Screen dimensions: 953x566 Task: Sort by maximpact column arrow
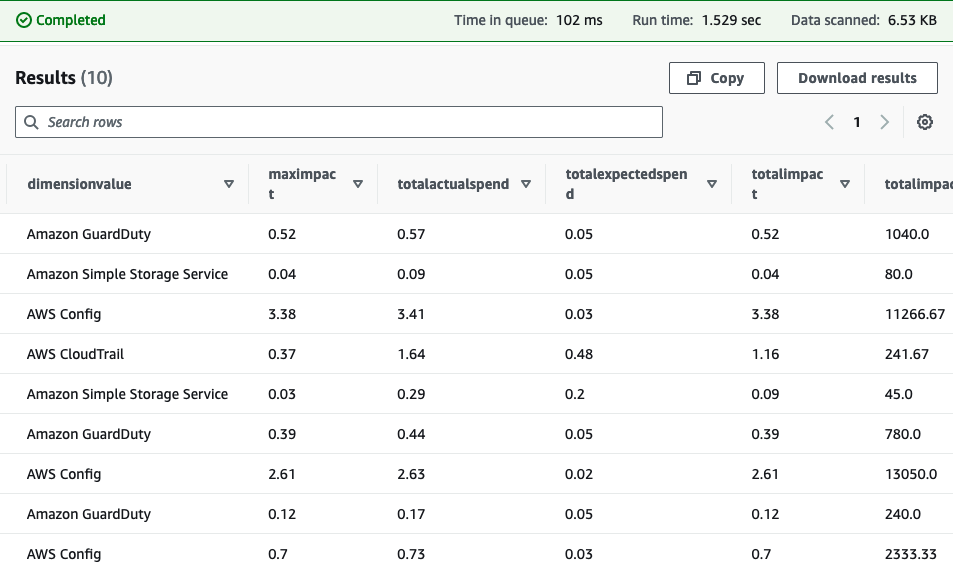(x=358, y=184)
